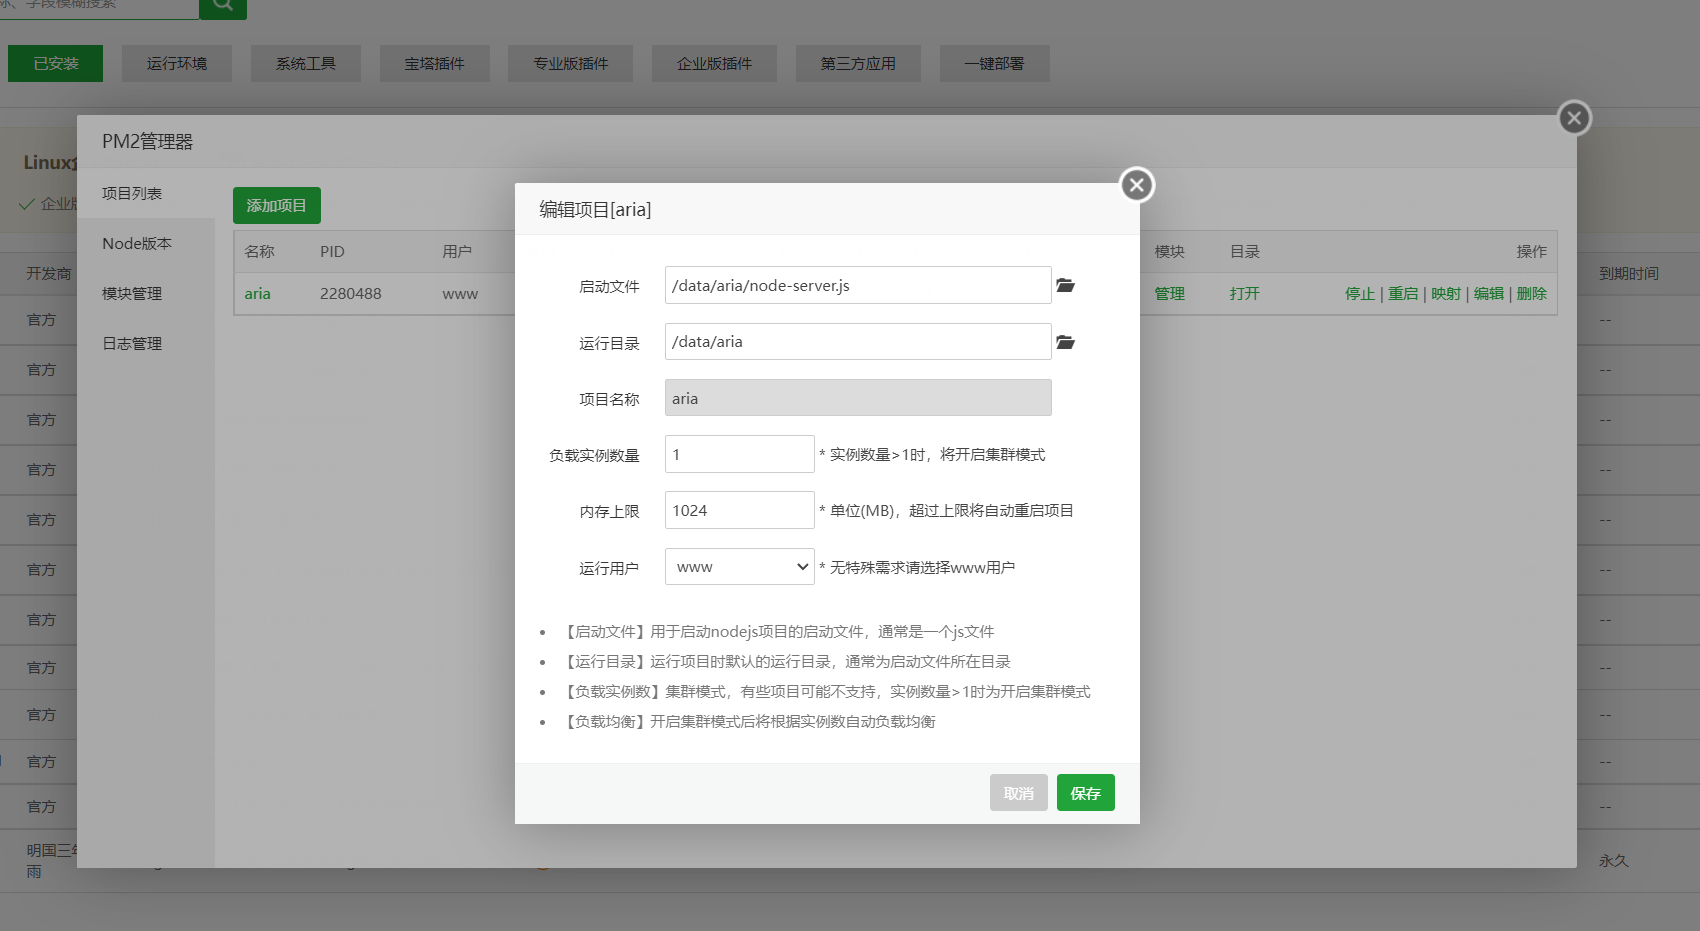
Task: Edit the memory limit field 1024
Action: coord(739,510)
